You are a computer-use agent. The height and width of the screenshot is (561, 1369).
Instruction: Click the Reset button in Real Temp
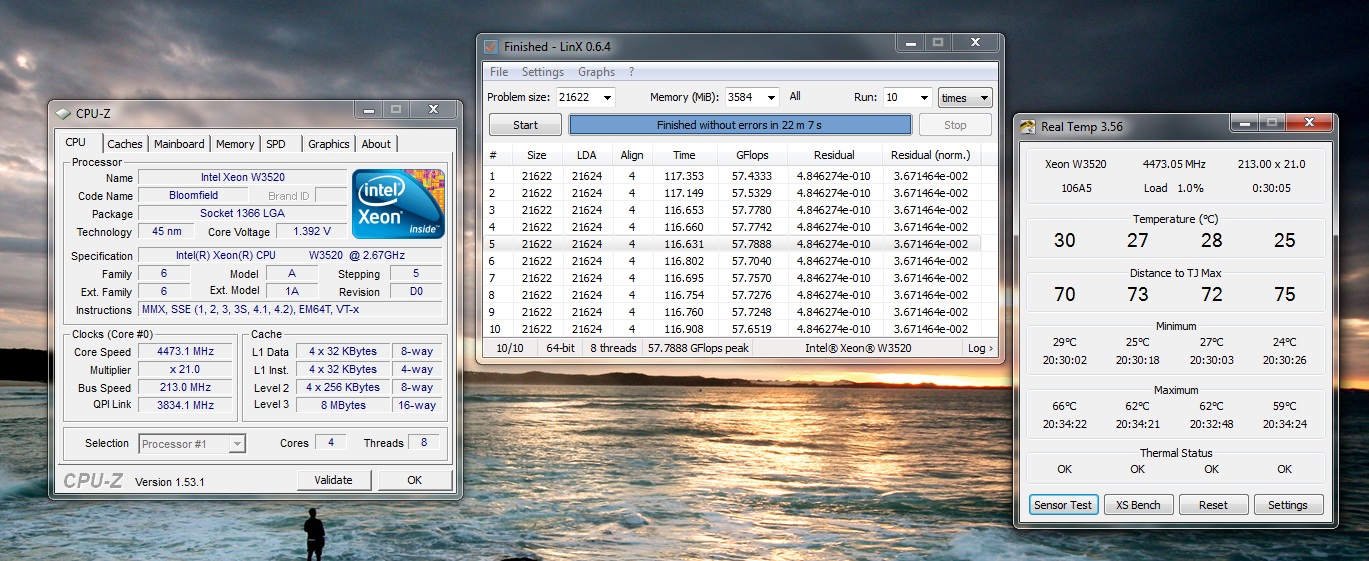[1213, 505]
